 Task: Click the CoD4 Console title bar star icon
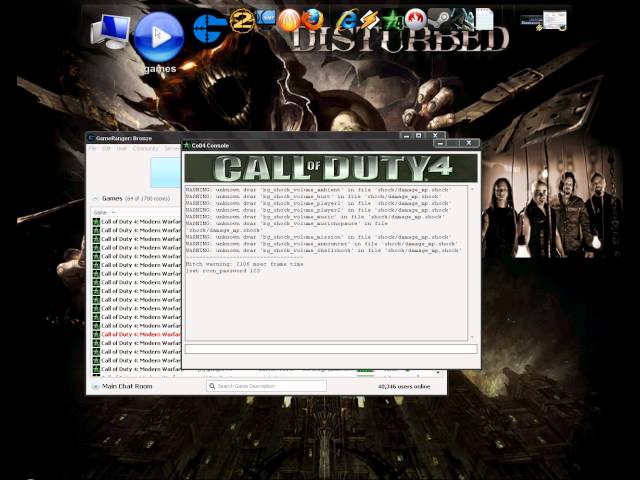click(x=187, y=145)
